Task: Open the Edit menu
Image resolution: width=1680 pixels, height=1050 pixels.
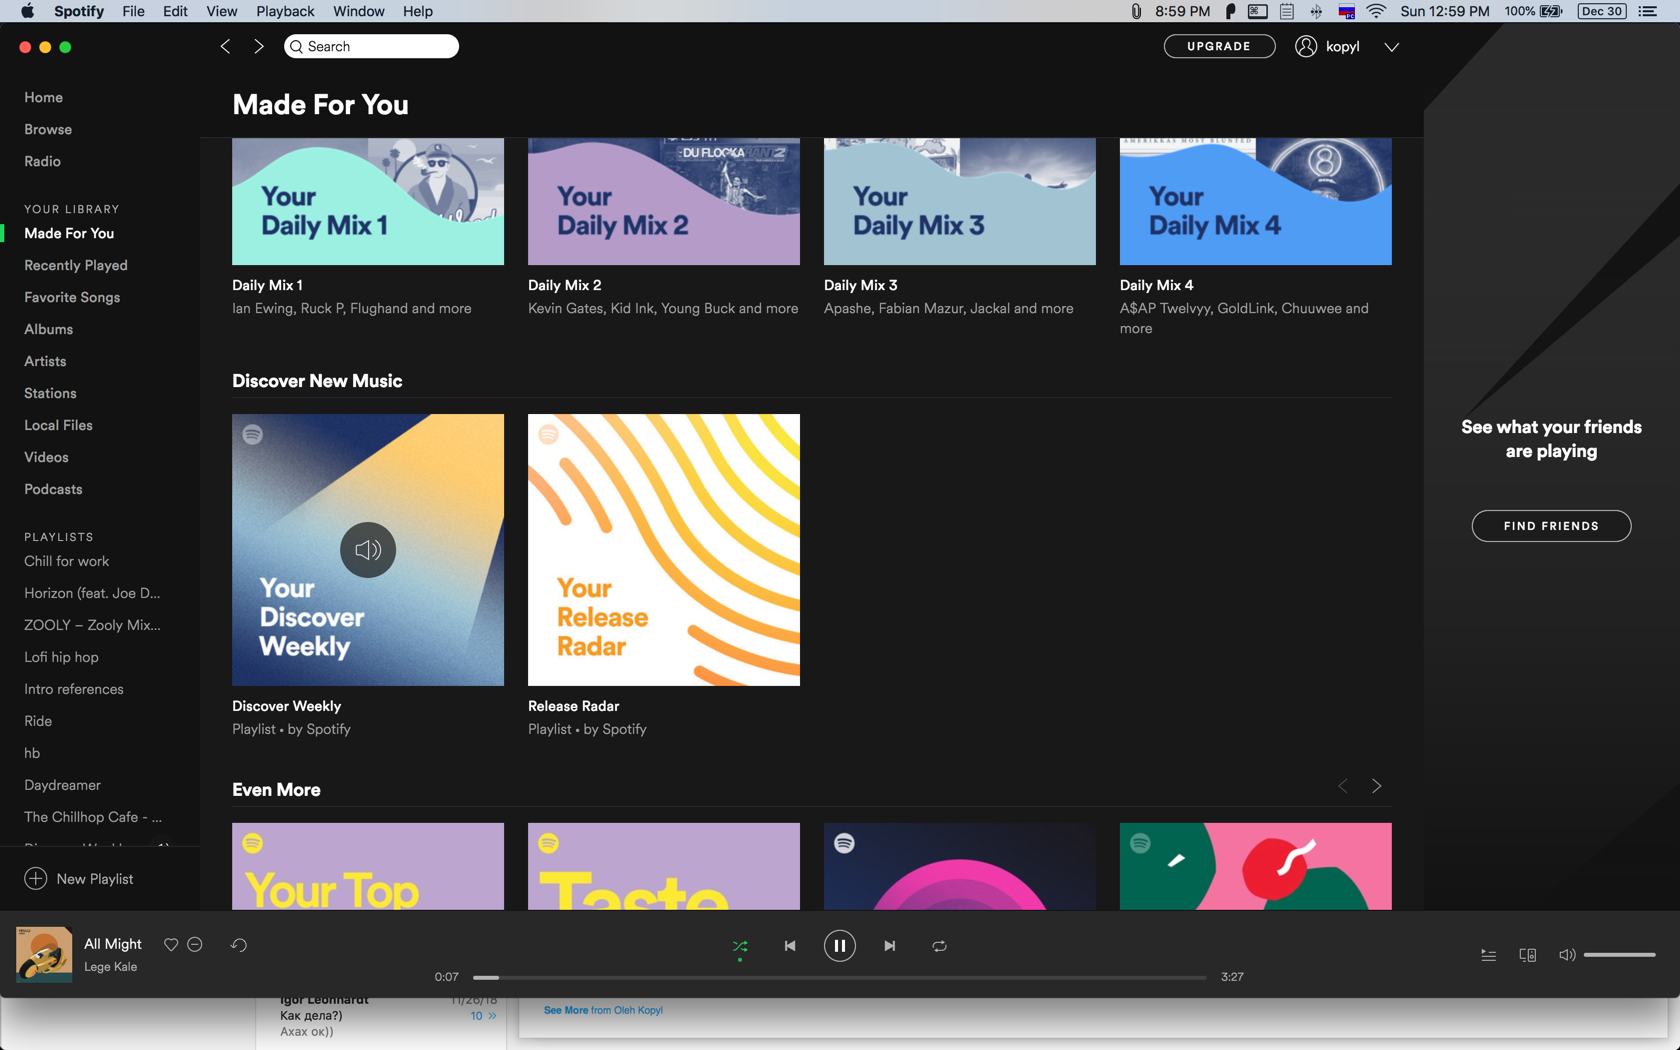Action: (x=175, y=11)
